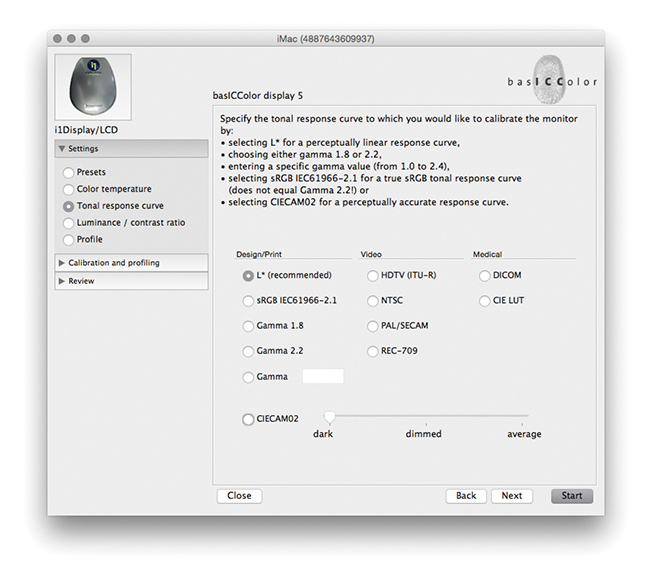The image size is (652, 580).
Task: Click the Next button
Action: coord(512,496)
